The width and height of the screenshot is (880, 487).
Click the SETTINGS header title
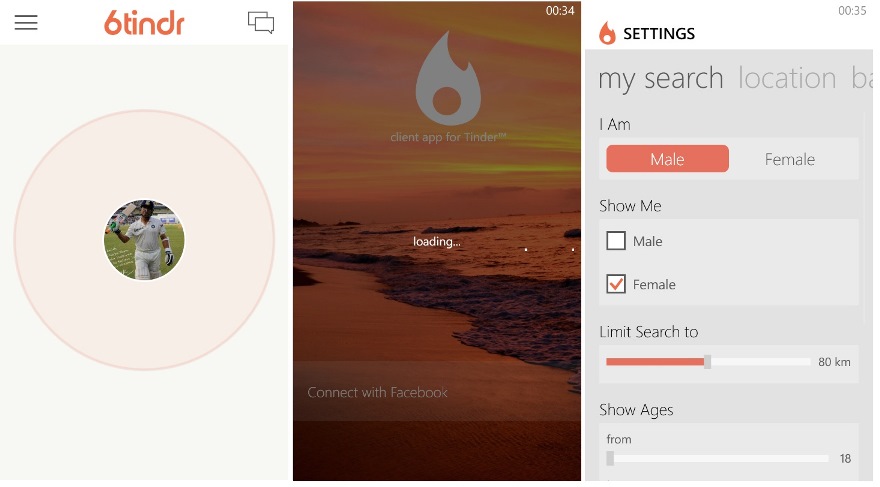659,34
